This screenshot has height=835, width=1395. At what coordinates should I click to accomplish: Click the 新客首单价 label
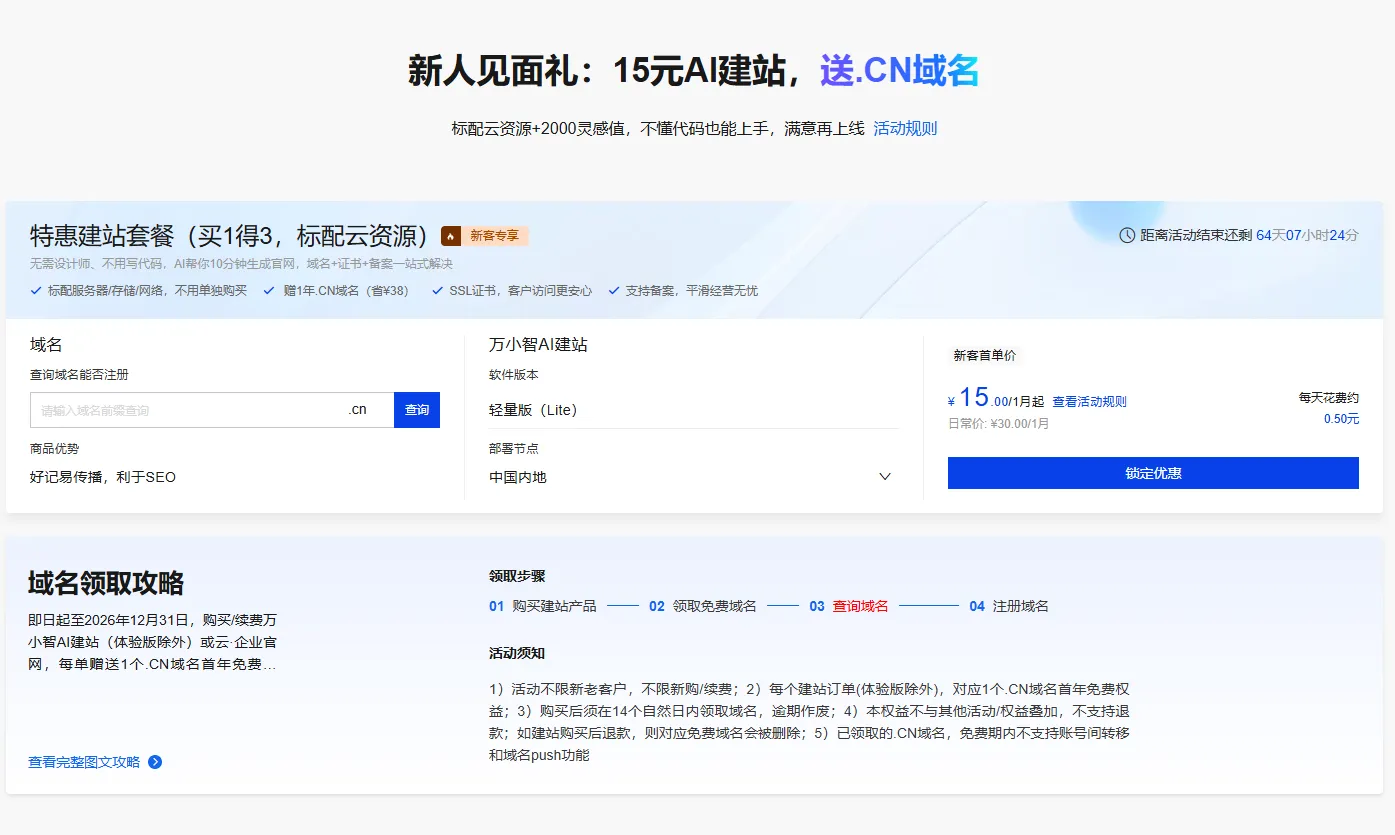pyautogui.click(x=984, y=355)
